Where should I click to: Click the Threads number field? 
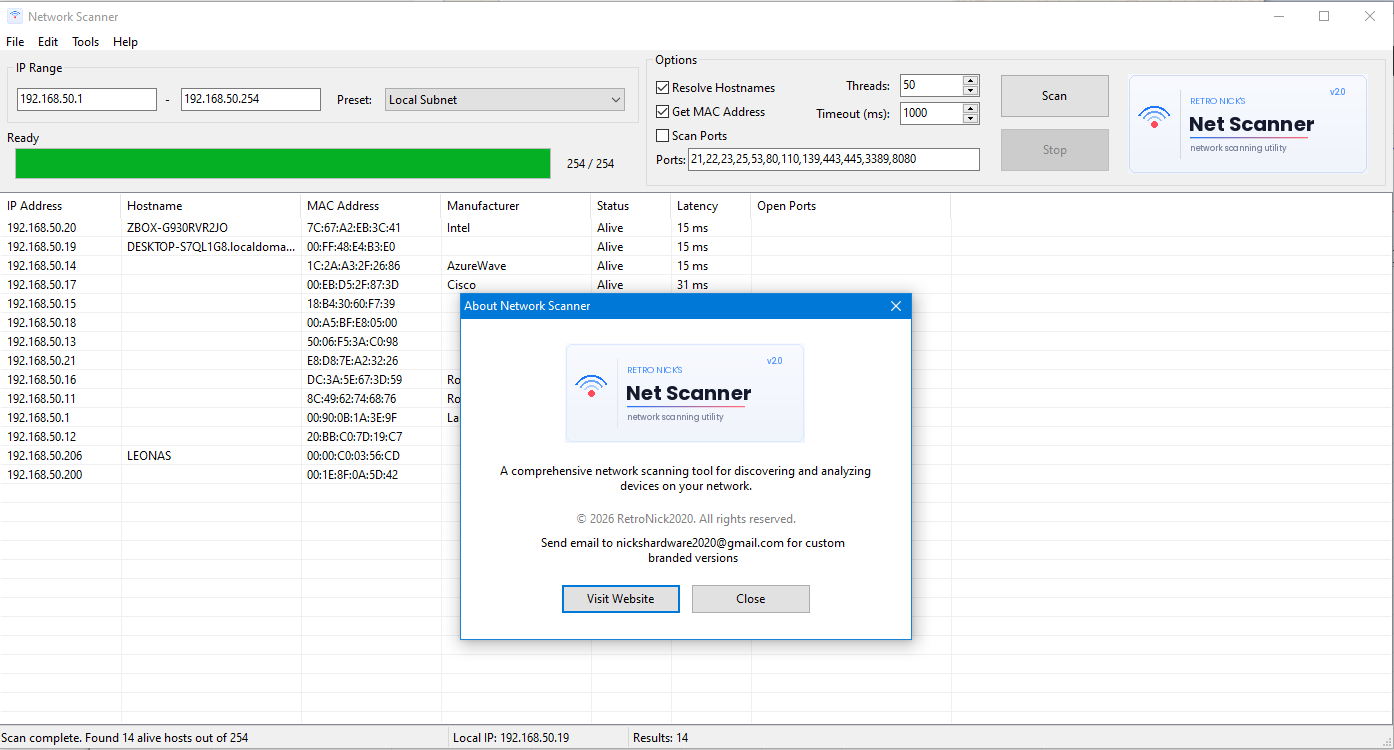coord(931,86)
